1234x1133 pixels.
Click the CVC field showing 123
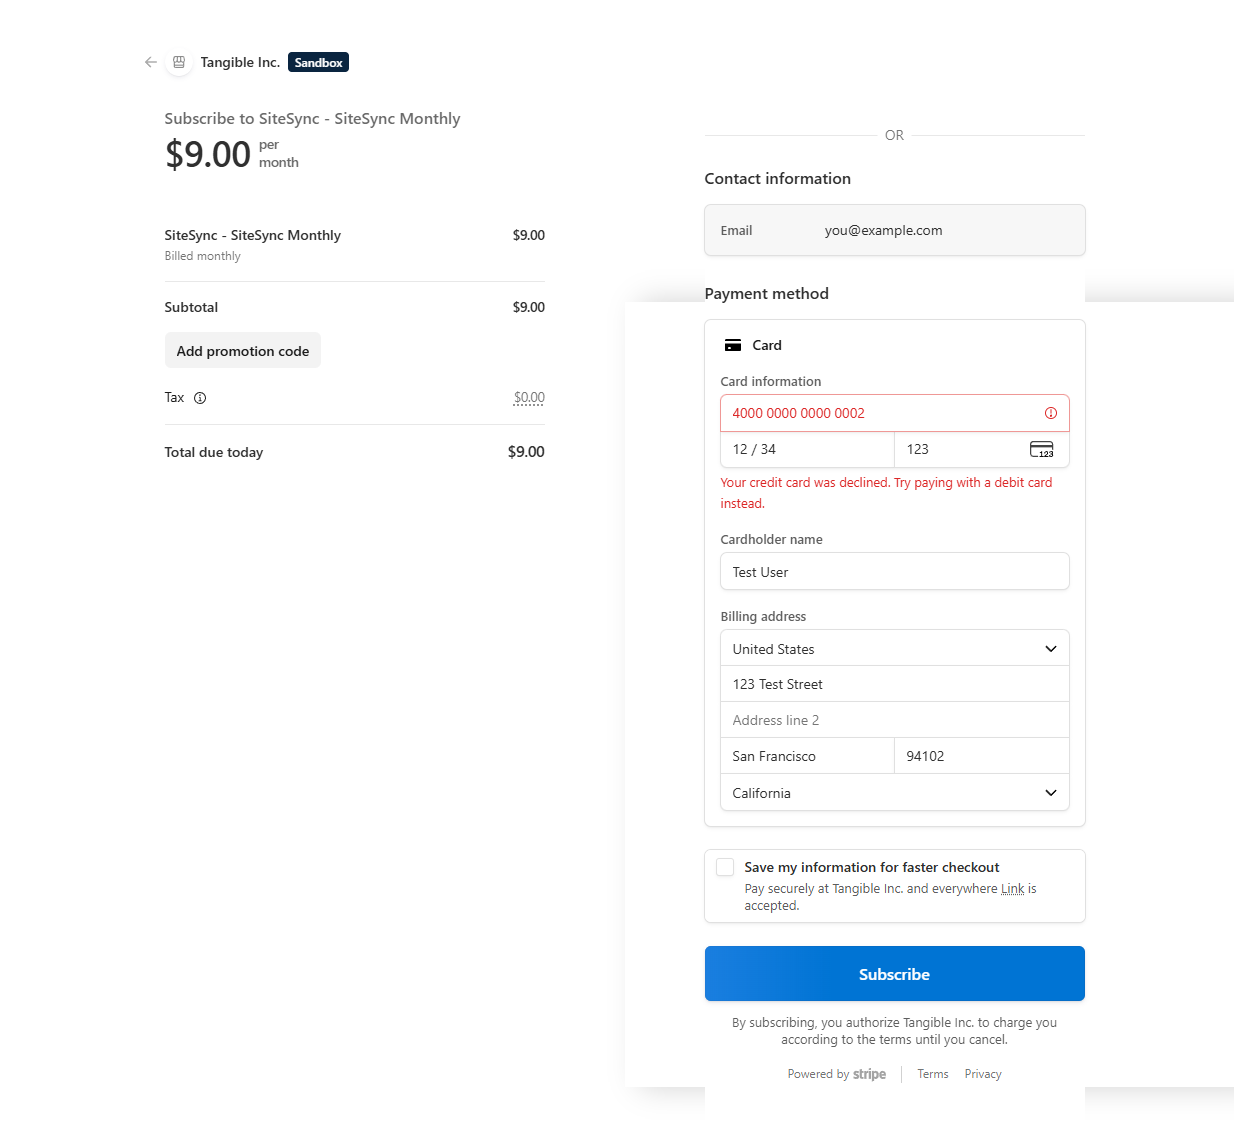982,449
